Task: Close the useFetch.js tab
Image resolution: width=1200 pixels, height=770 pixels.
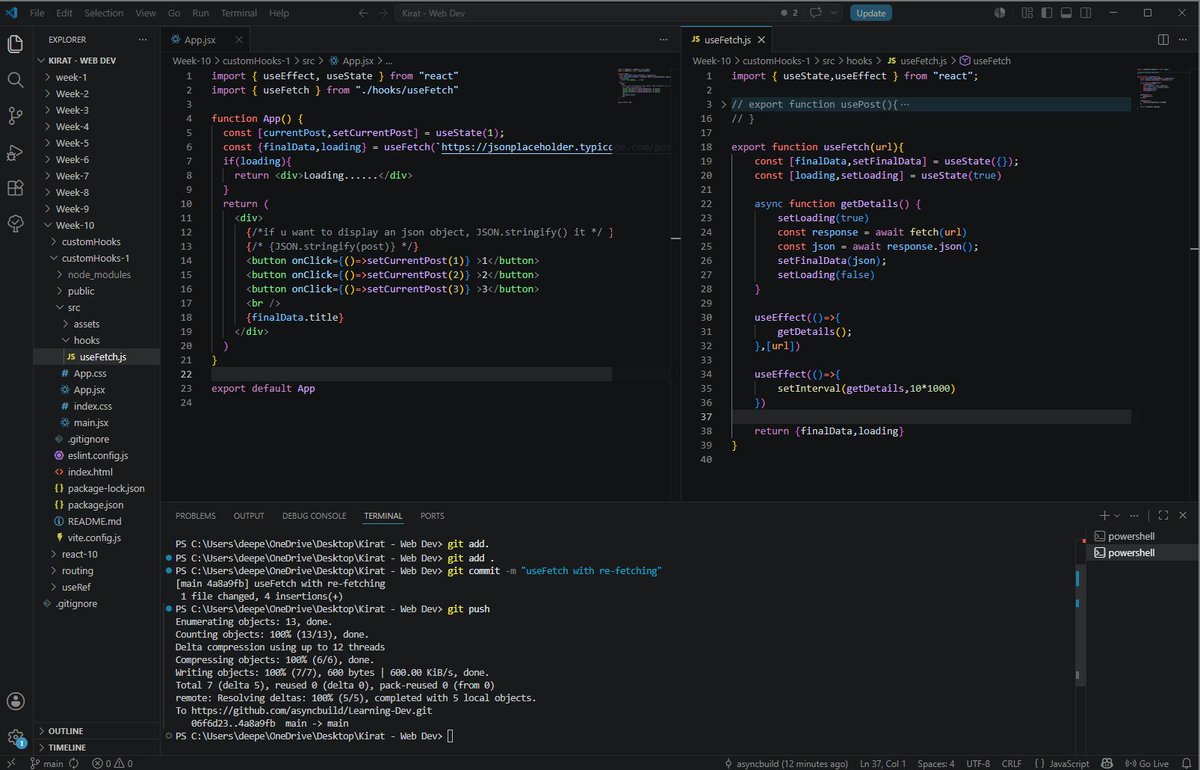Action: (x=761, y=40)
